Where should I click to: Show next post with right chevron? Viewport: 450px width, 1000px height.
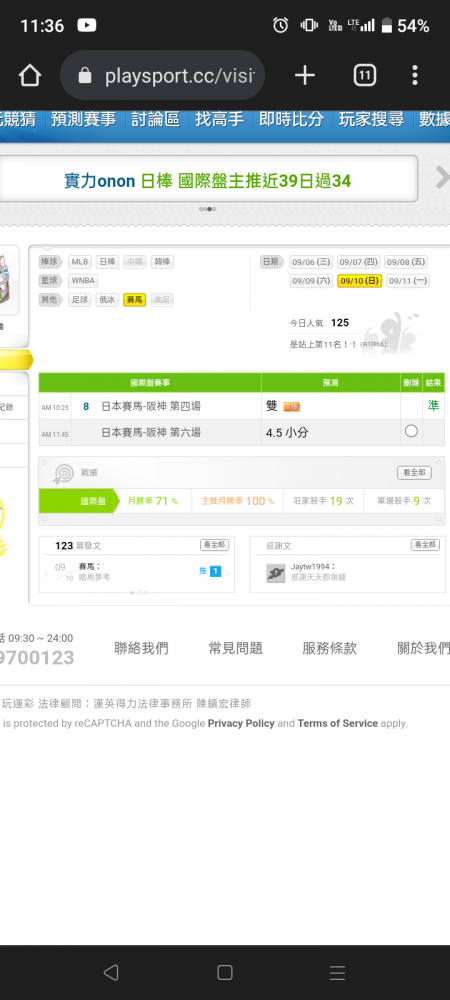coord(228,572)
